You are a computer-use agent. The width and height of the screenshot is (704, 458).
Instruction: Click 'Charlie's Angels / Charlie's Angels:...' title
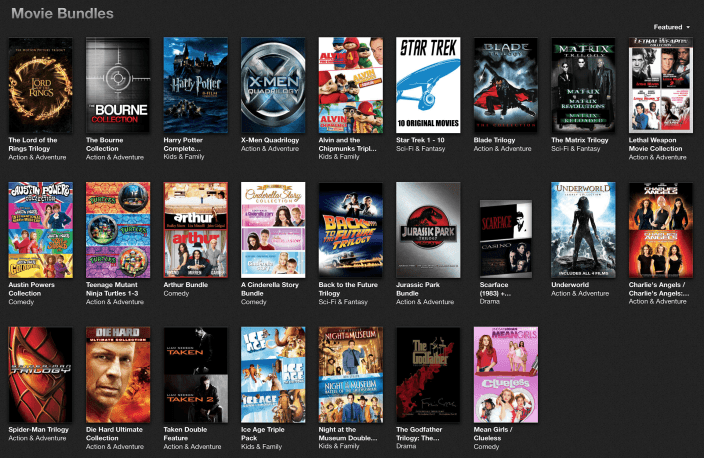click(659, 289)
